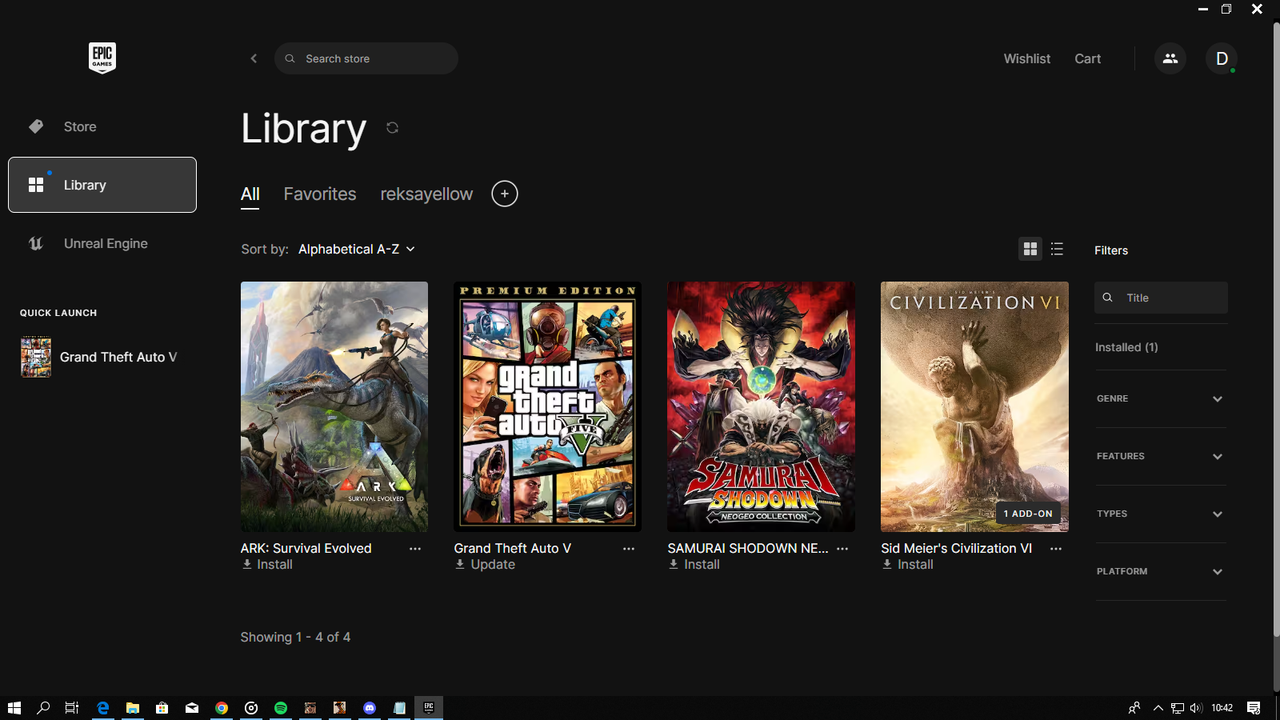This screenshot has height=720, width=1280.
Task: Refresh the Library using the sync icon
Action: (392, 128)
